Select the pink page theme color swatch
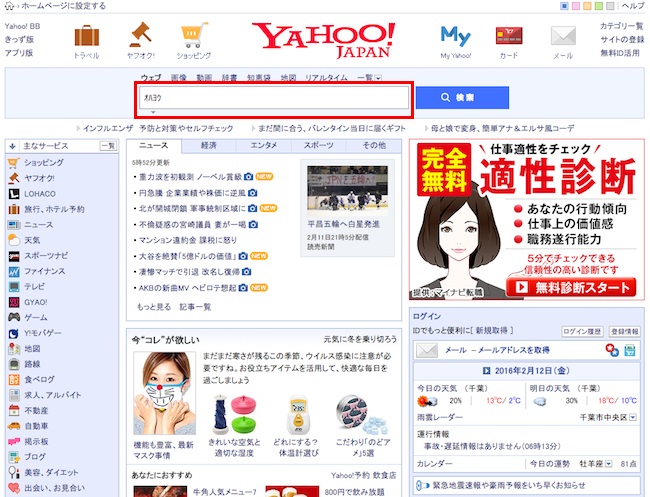 [x=575, y=6]
